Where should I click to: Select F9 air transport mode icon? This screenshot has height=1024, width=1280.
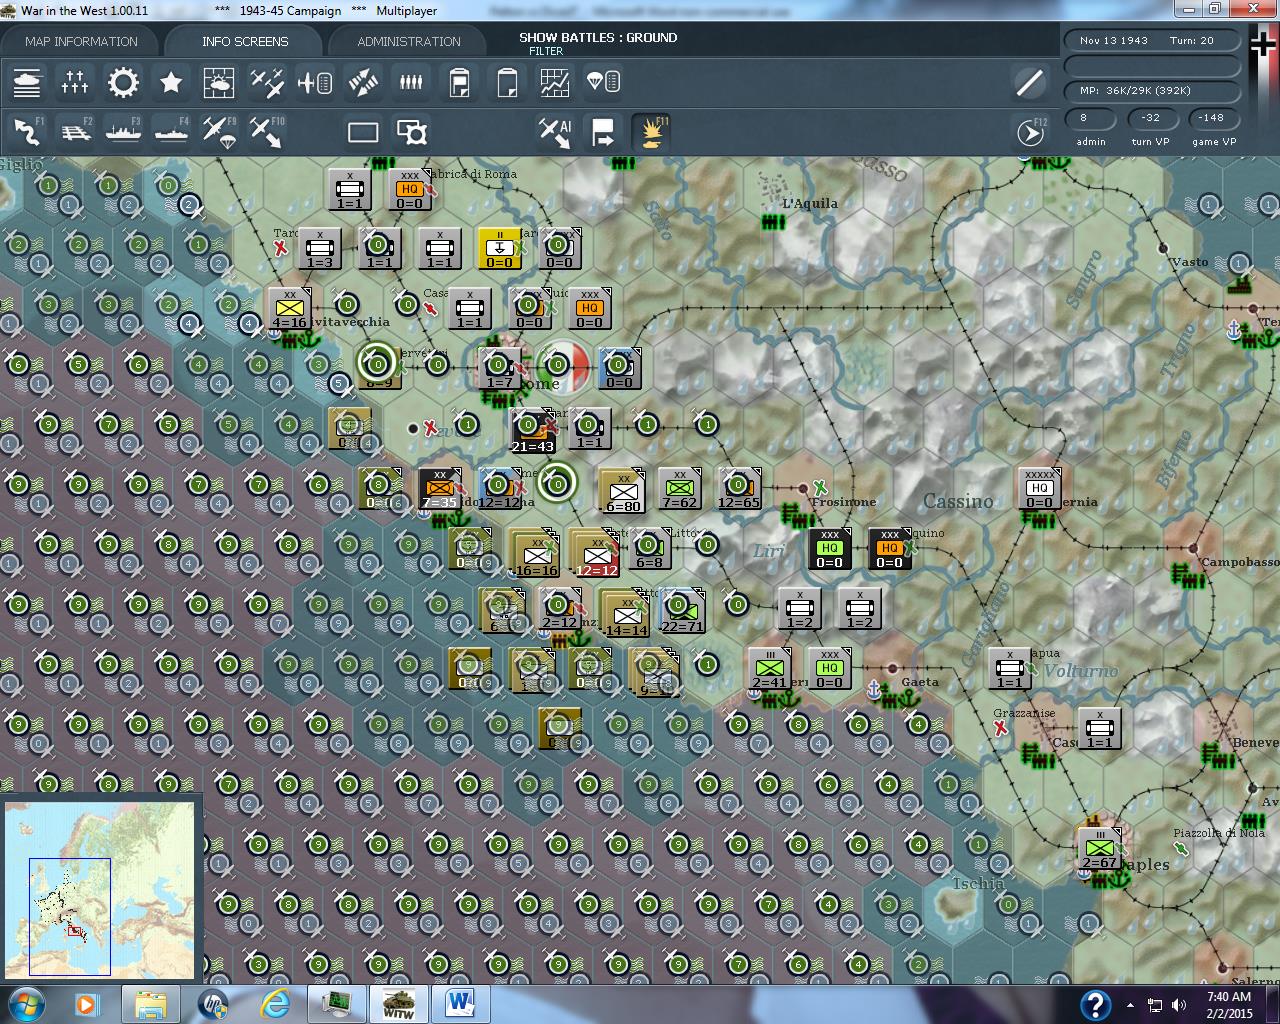(219, 131)
